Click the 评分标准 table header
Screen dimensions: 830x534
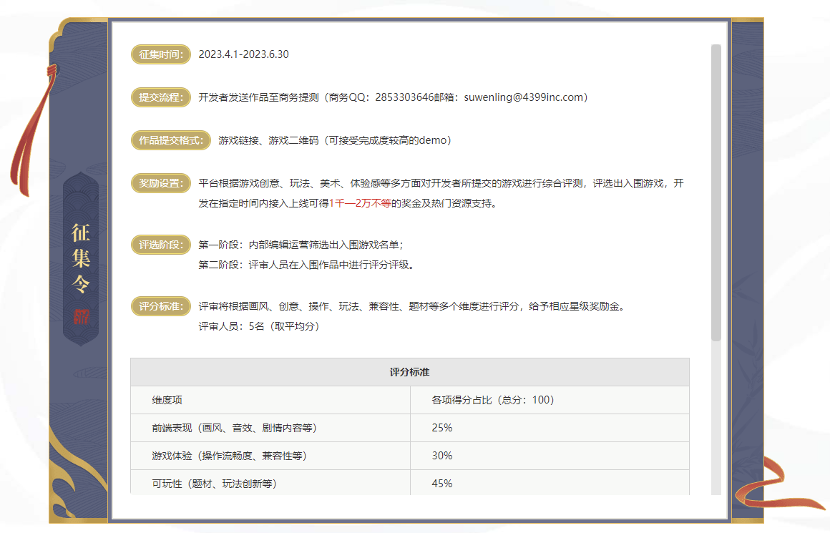click(410, 372)
